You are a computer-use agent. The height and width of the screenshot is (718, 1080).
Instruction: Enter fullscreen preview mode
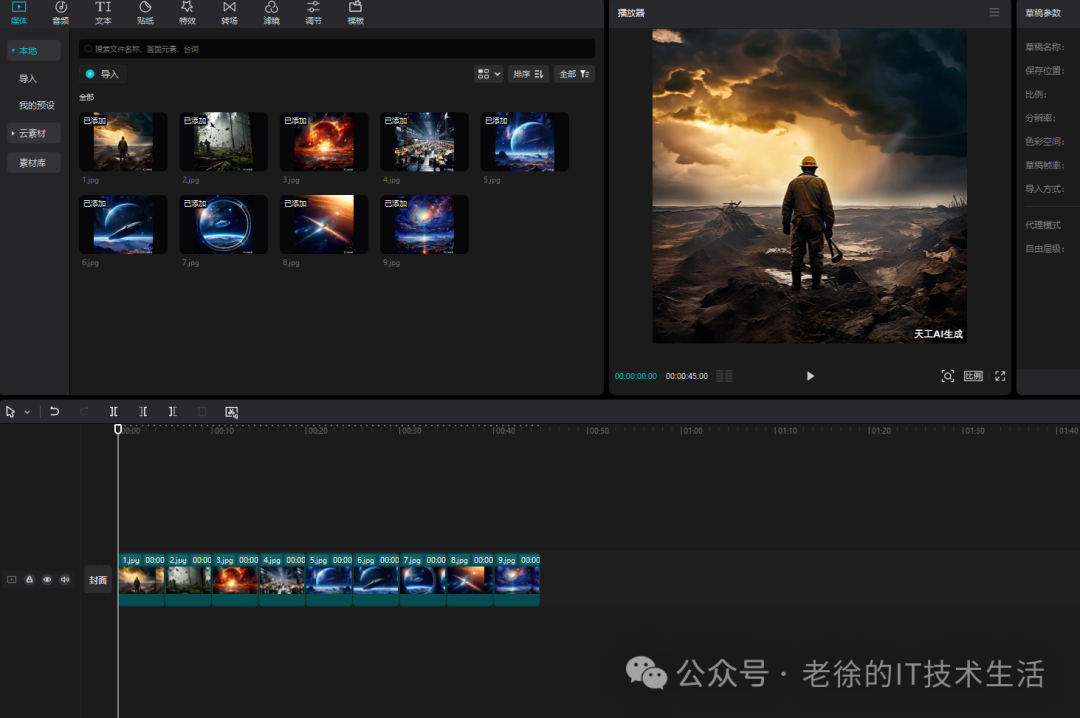click(x=1000, y=376)
